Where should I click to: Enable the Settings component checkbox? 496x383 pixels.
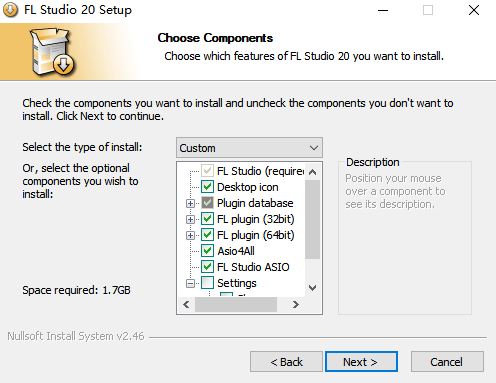[207, 283]
